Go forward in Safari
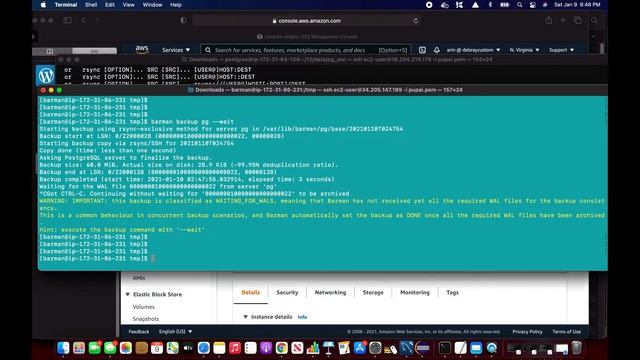Image resolution: width=640 pixels, height=360 pixels. point(97,20)
